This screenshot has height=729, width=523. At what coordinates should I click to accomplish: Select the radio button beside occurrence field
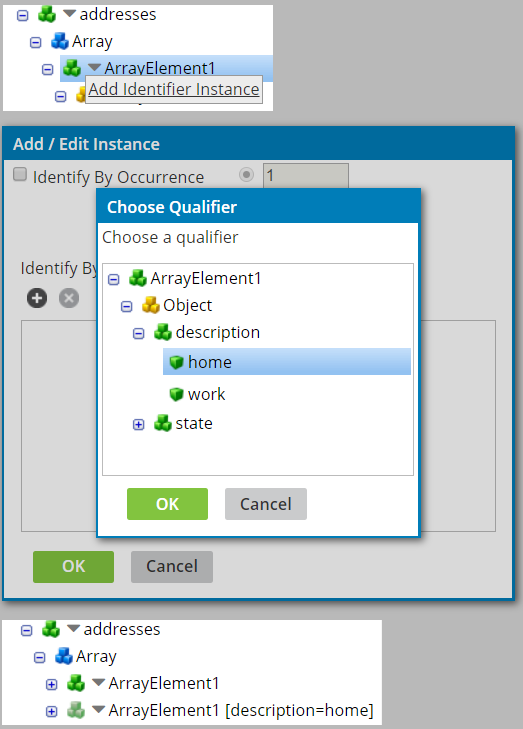(x=246, y=175)
